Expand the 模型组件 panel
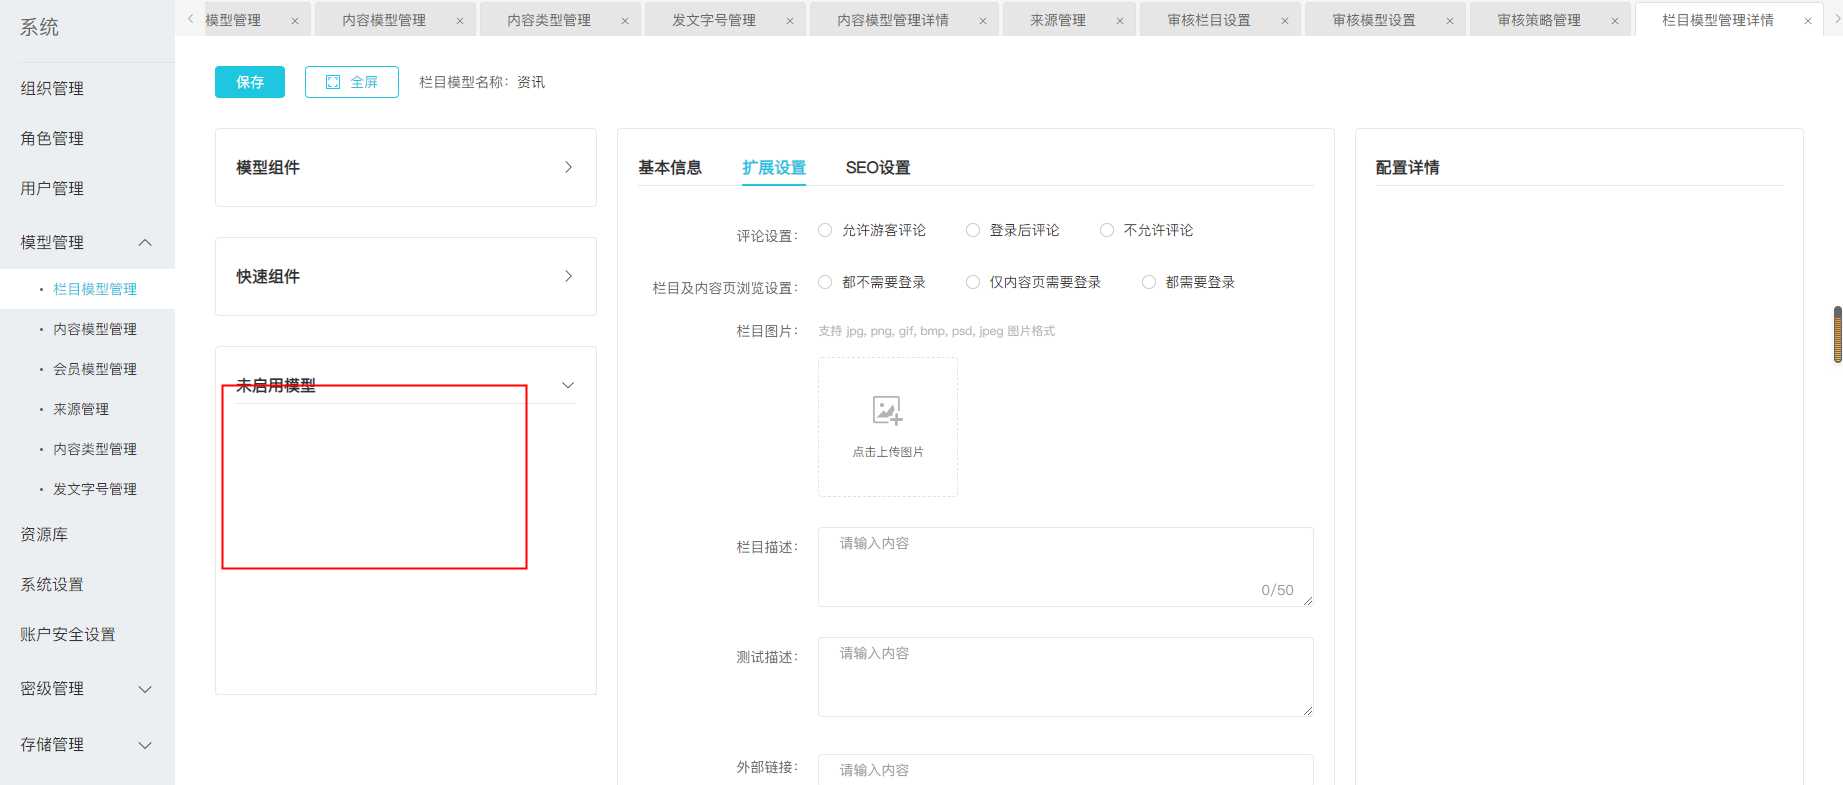 (568, 167)
